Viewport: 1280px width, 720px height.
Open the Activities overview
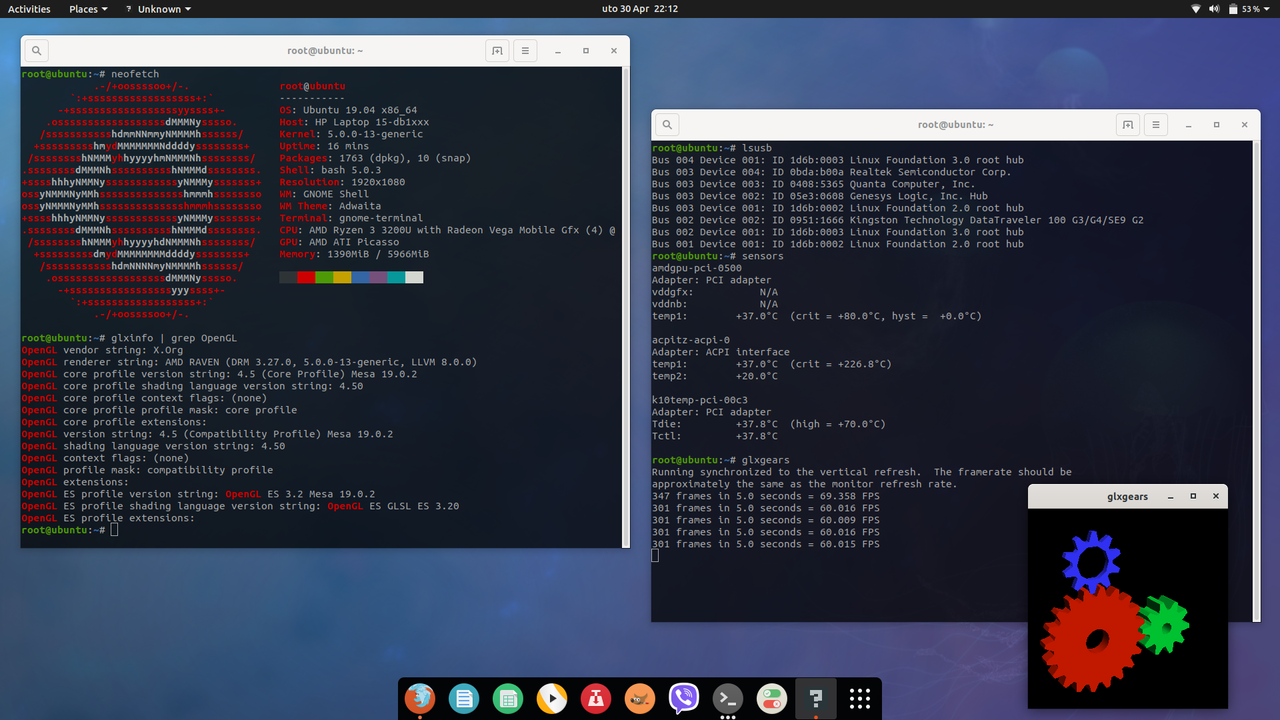29,9
